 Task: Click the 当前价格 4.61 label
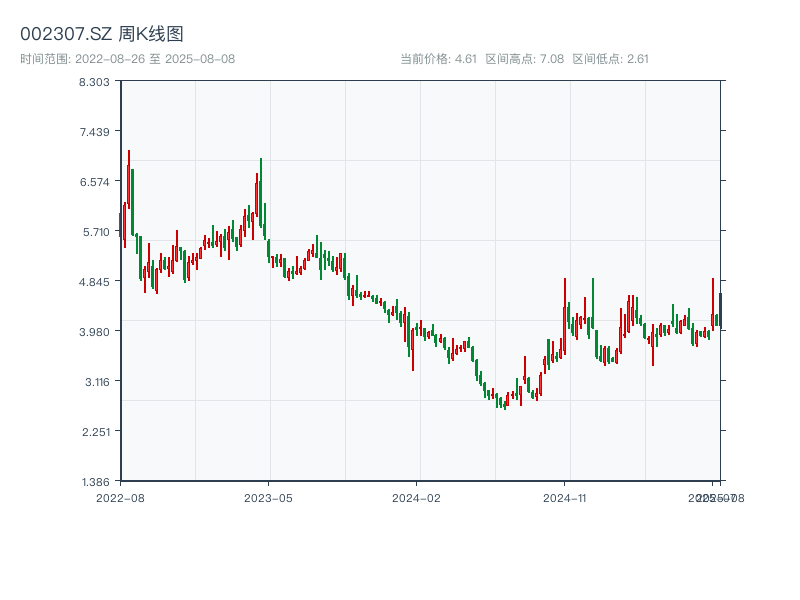[x=438, y=59]
